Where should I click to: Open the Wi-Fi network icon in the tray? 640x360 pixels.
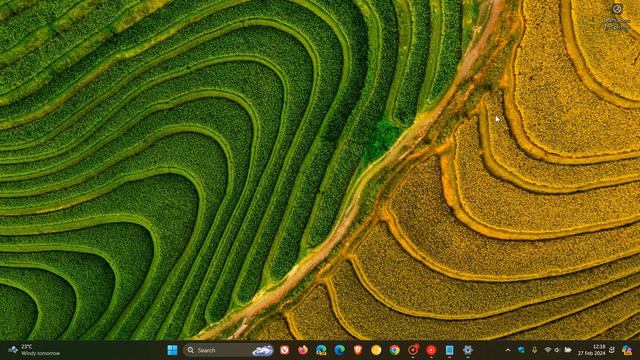point(548,350)
